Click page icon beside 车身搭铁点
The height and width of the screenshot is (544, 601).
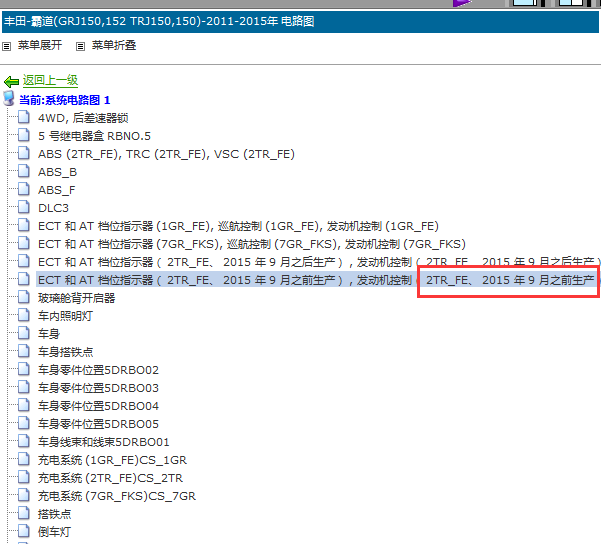point(24,351)
